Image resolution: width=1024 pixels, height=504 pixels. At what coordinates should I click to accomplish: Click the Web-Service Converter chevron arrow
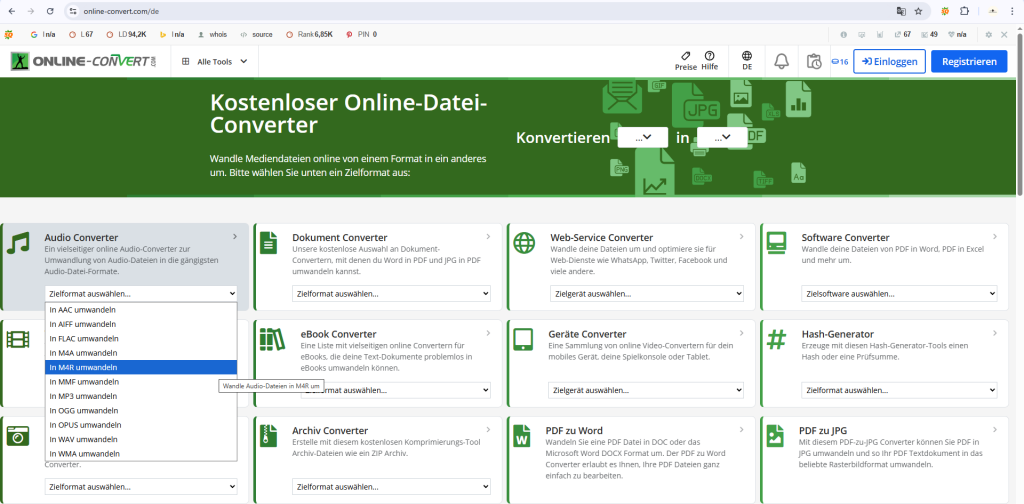(741, 236)
